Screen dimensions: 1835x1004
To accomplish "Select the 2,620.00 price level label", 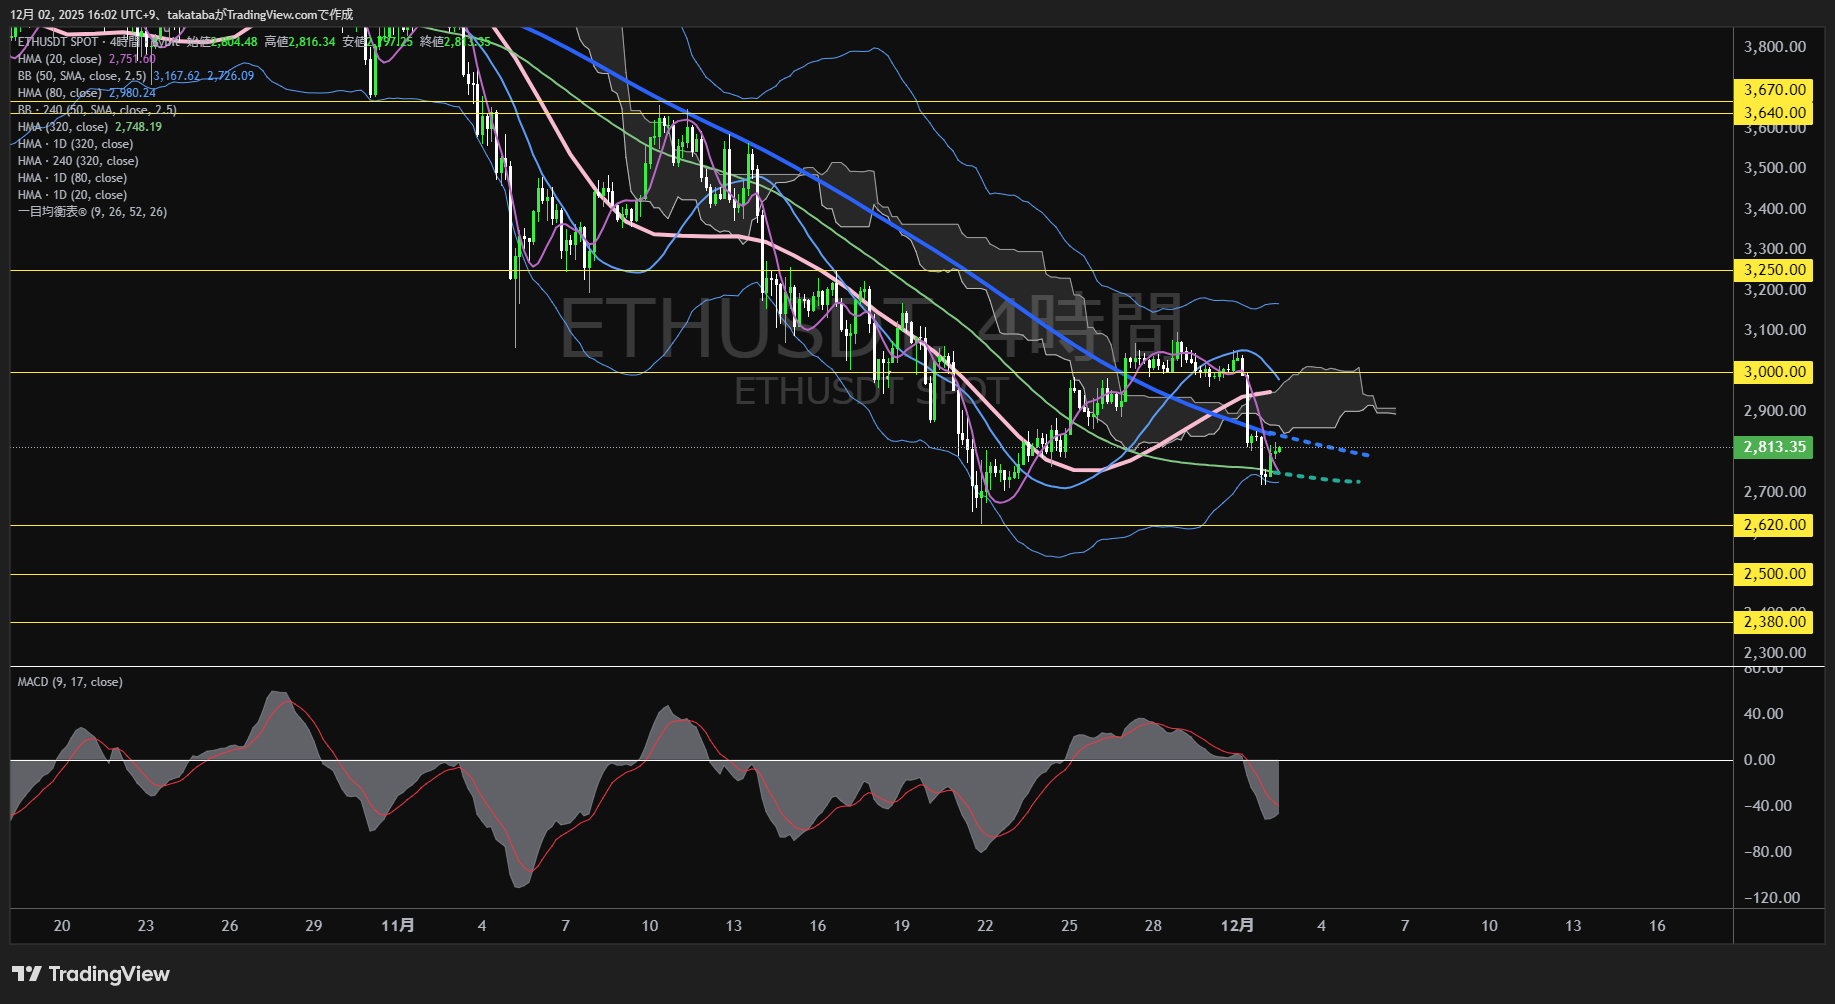I will click(x=1774, y=525).
